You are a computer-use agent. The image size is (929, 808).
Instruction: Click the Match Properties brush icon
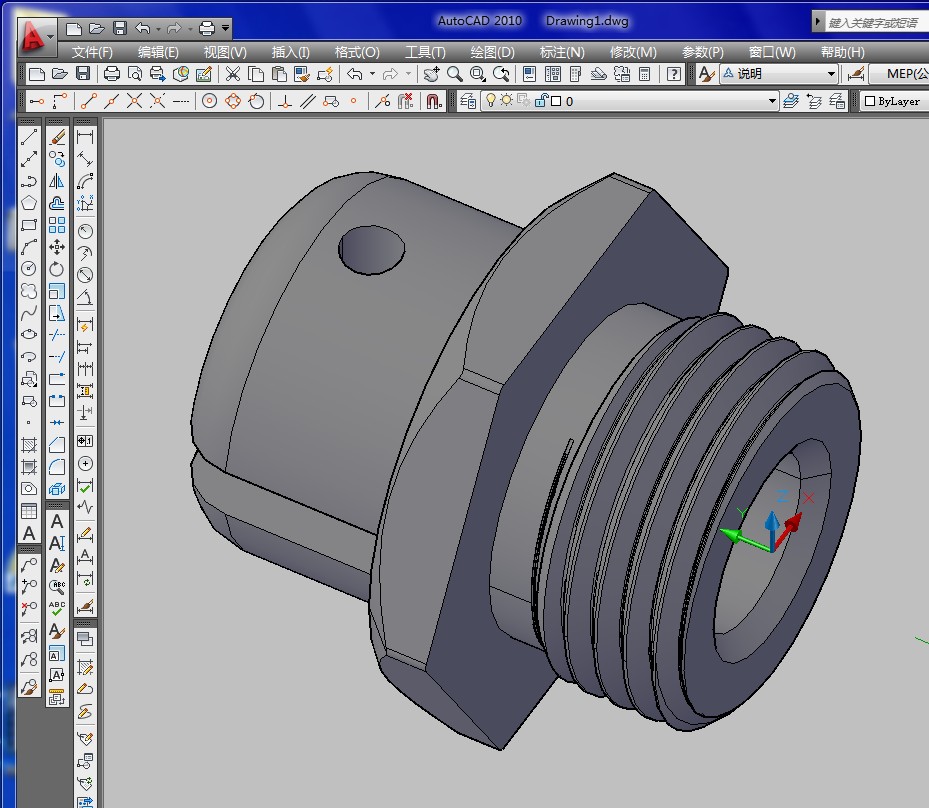tap(302, 74)
